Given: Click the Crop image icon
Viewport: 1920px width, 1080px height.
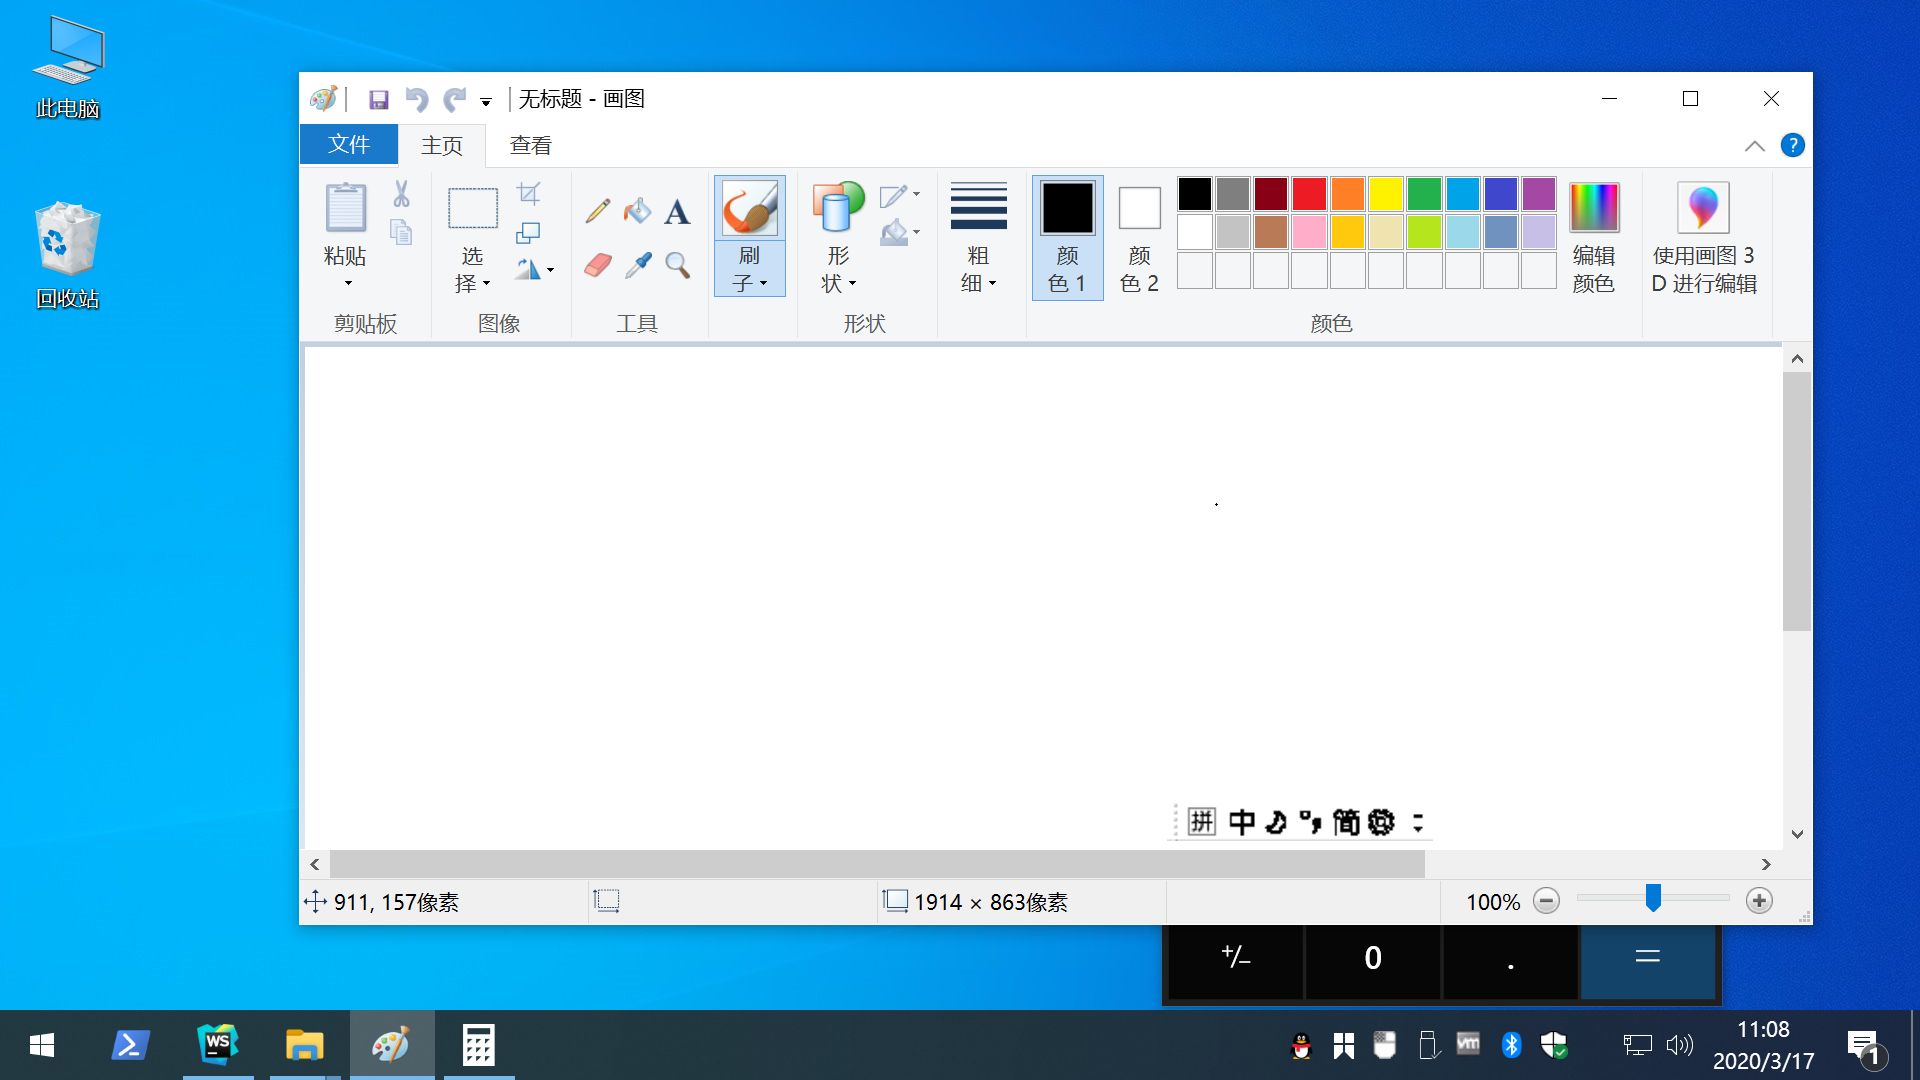Looking at the screenshot, I should point(528,193).
